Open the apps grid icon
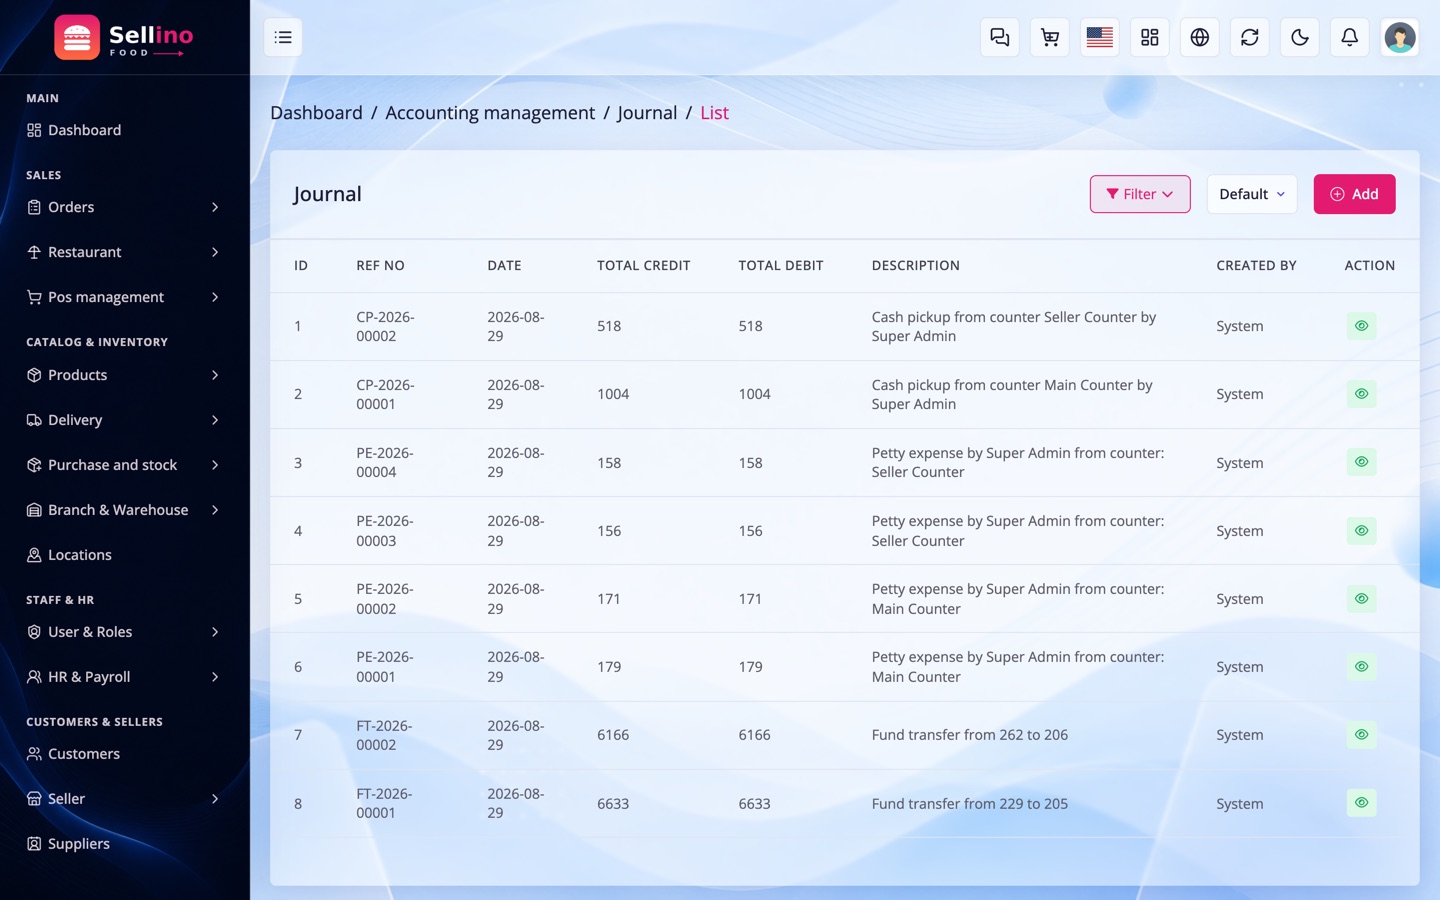 pos(1149,38)
